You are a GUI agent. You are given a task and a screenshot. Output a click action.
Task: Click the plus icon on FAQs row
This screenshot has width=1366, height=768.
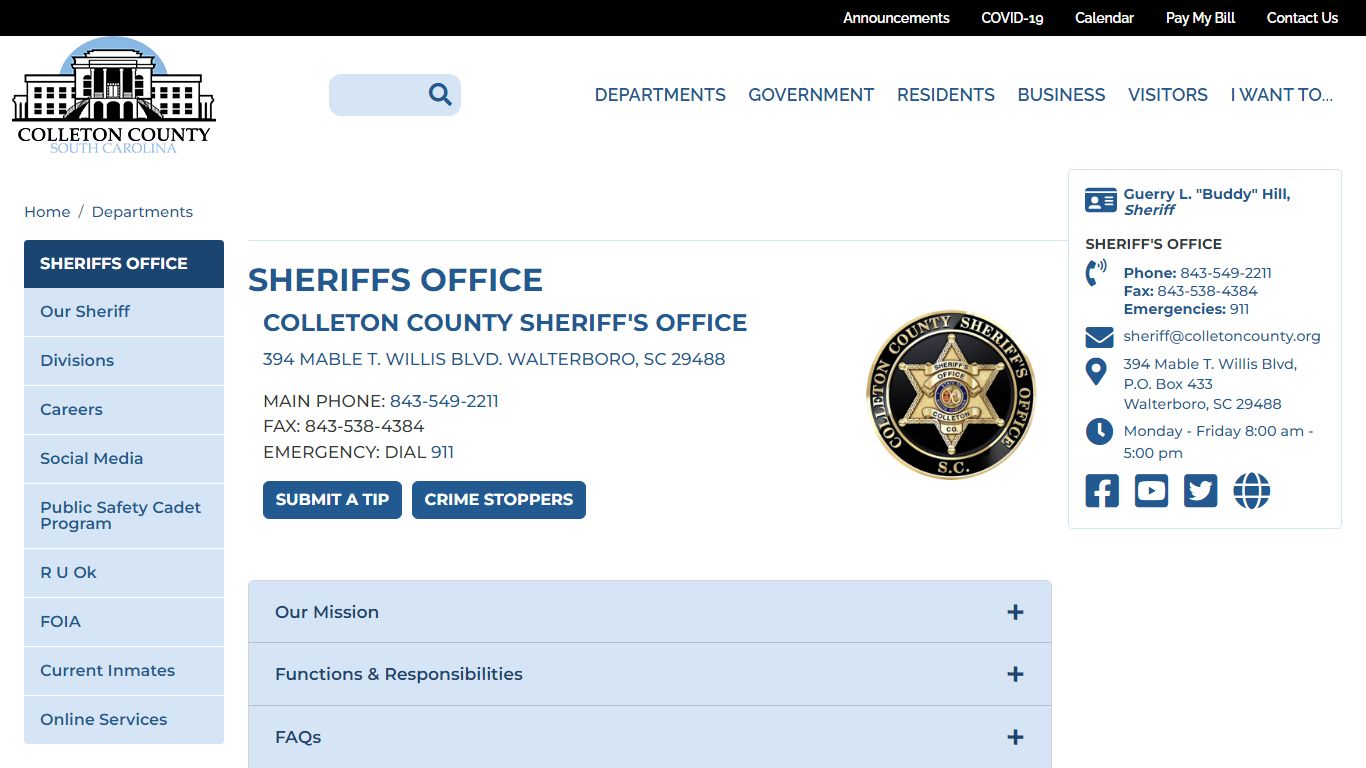(1015, 737)
